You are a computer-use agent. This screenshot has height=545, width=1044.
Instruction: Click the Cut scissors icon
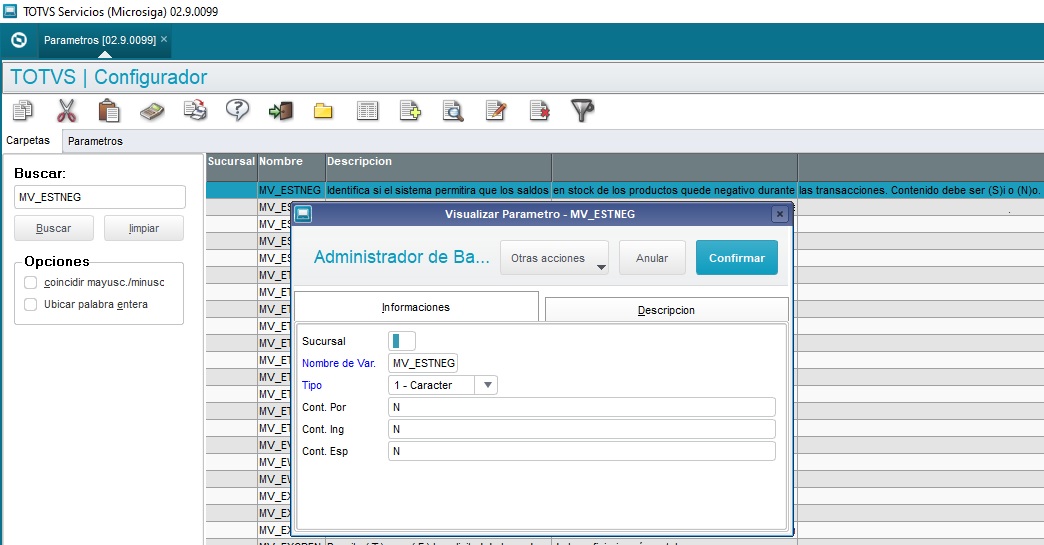click(x=66, y=110)
